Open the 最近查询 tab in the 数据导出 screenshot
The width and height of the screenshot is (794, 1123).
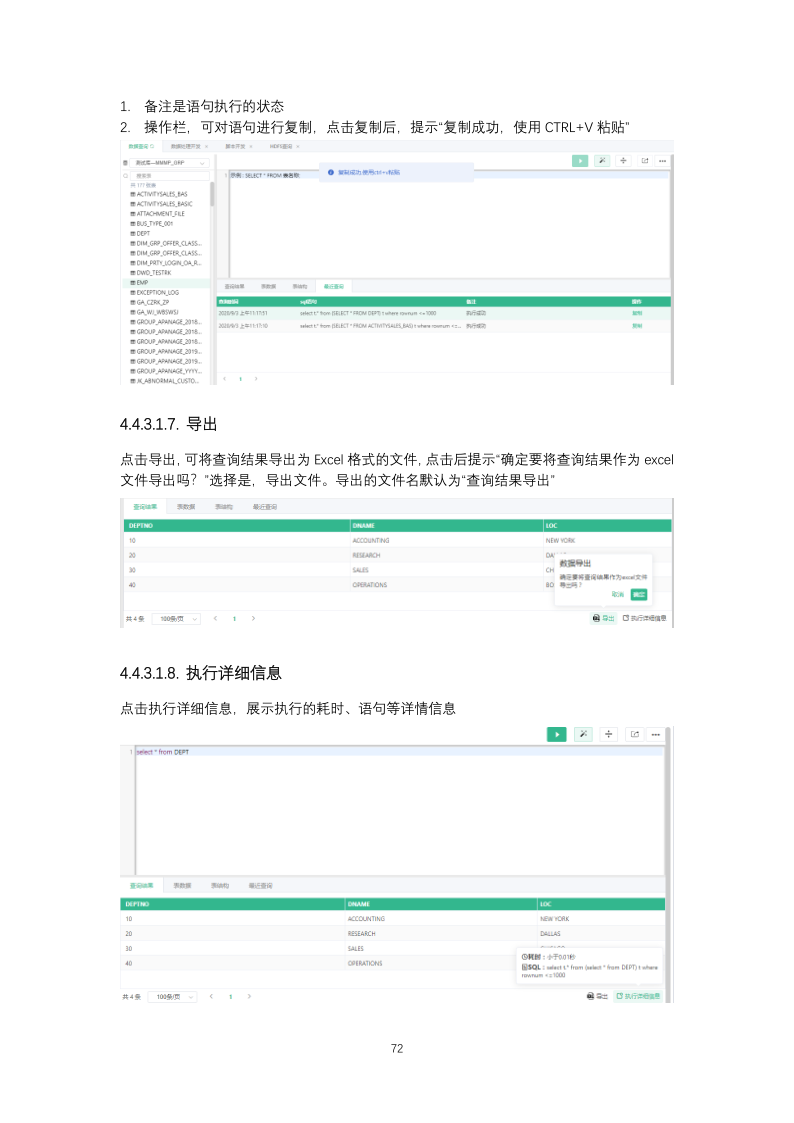(x=265, y=506)
